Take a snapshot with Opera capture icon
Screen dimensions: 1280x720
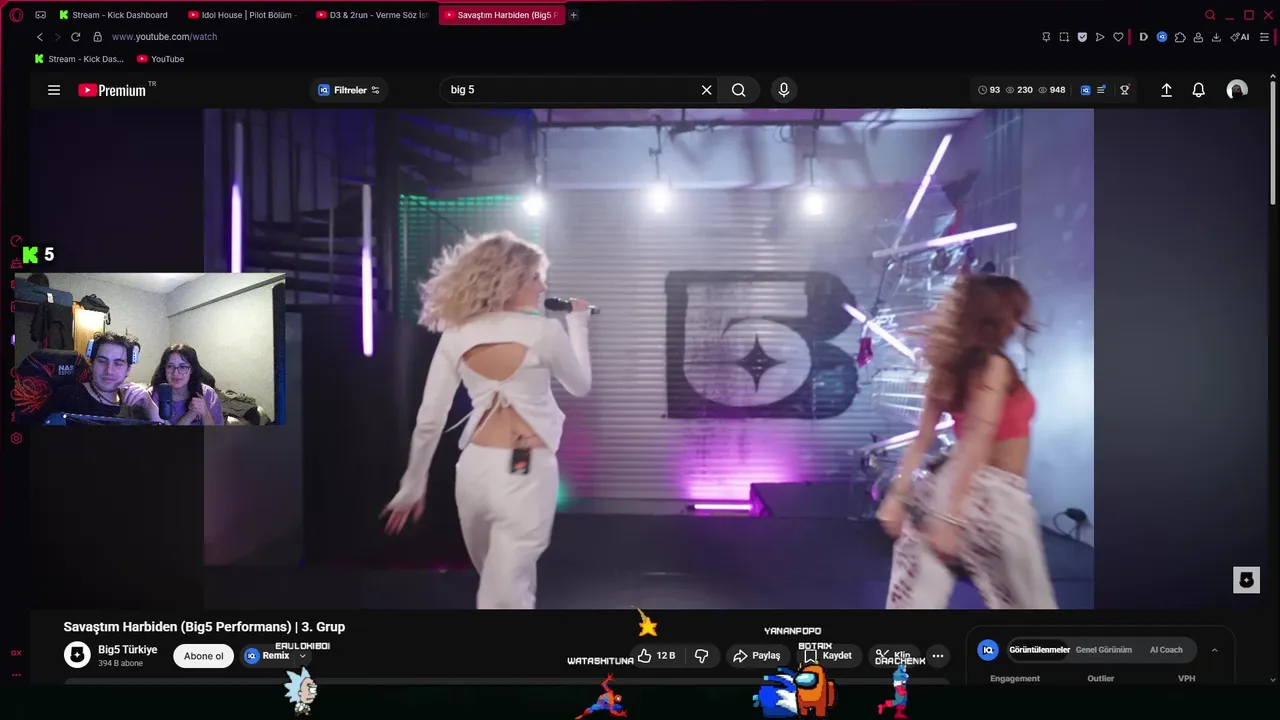coord(1064,37)
